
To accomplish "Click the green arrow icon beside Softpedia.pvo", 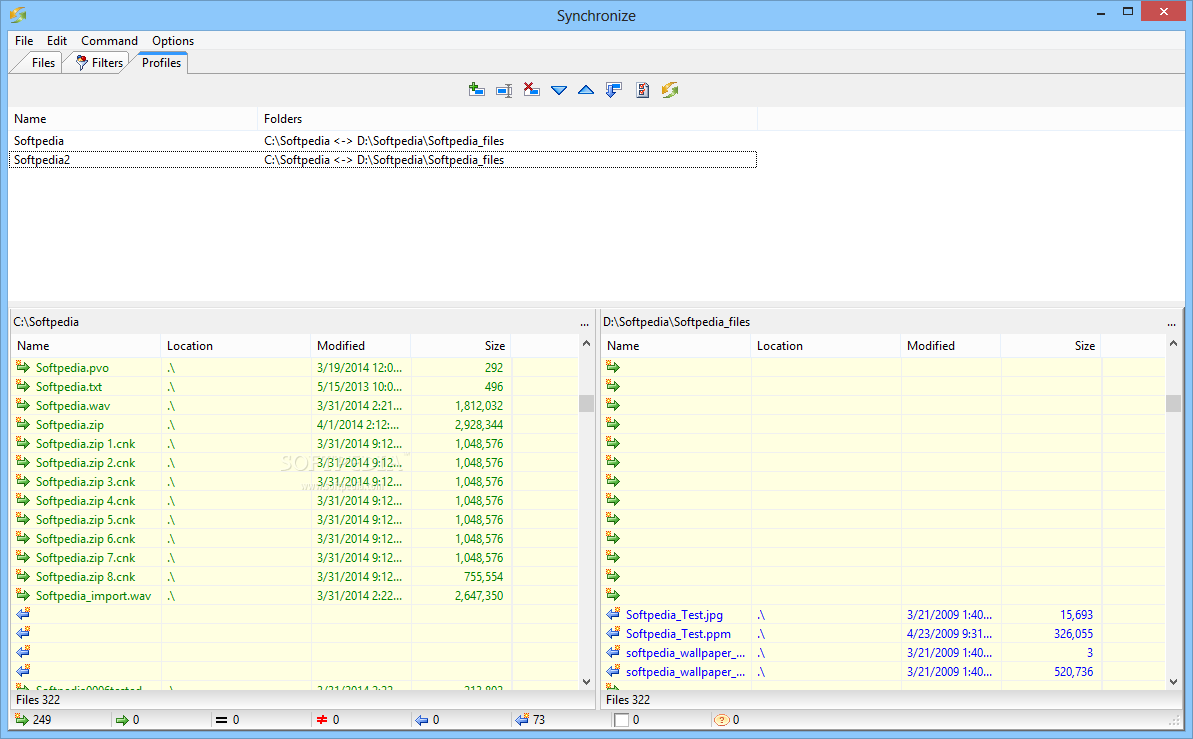I will coord(23,367).
